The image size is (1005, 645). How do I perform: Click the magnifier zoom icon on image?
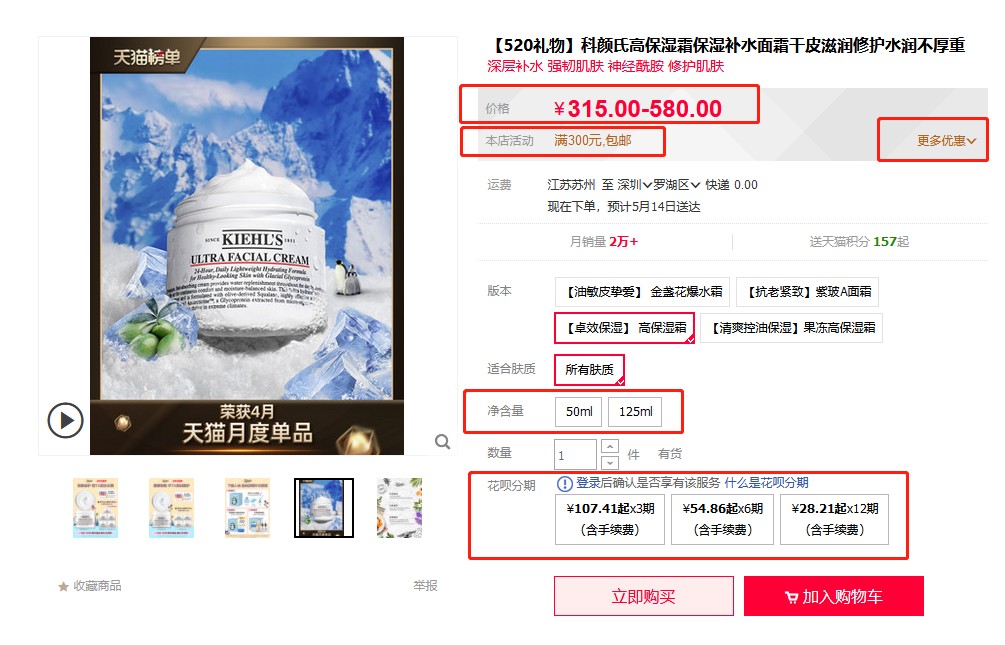click(x=442, y=442)
